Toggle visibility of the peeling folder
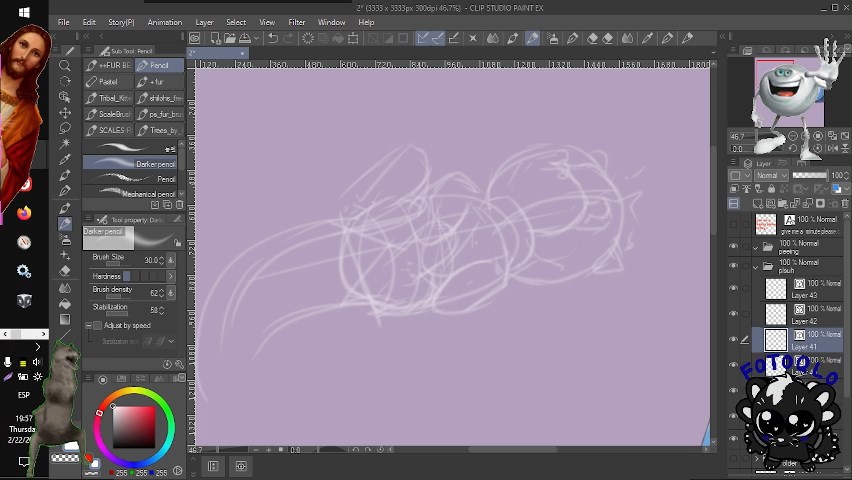852x480 pixels. coord(733,246)
